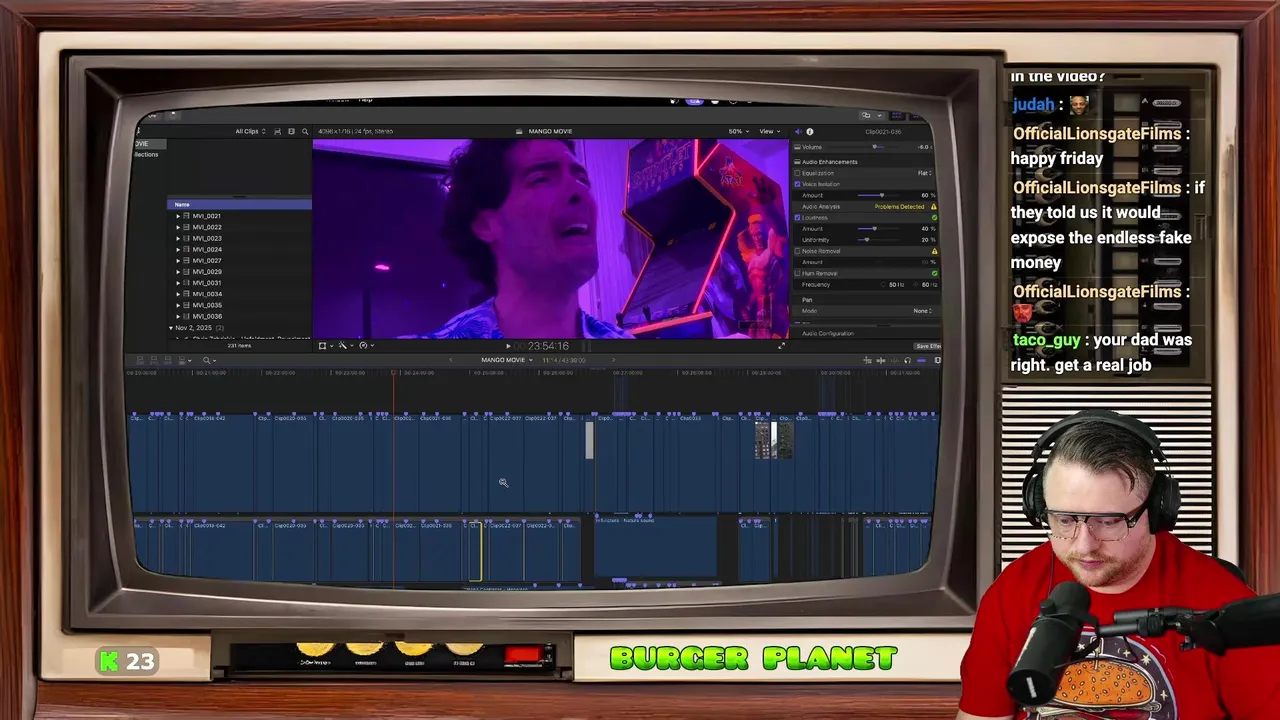Select the 50 Hz frequency radio button
The width and height of the screenshot is (1280, 720).
[882, 285]
